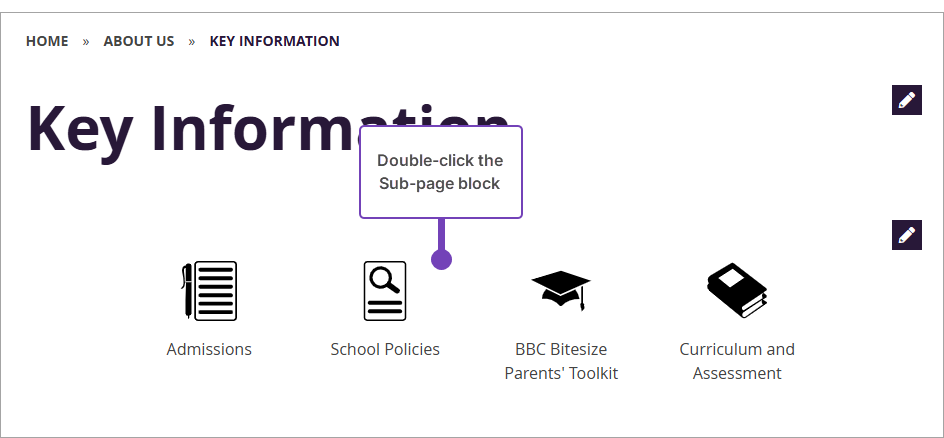Click the Key Information page heading
The image size is (944, 438).
tap(190, 130)
